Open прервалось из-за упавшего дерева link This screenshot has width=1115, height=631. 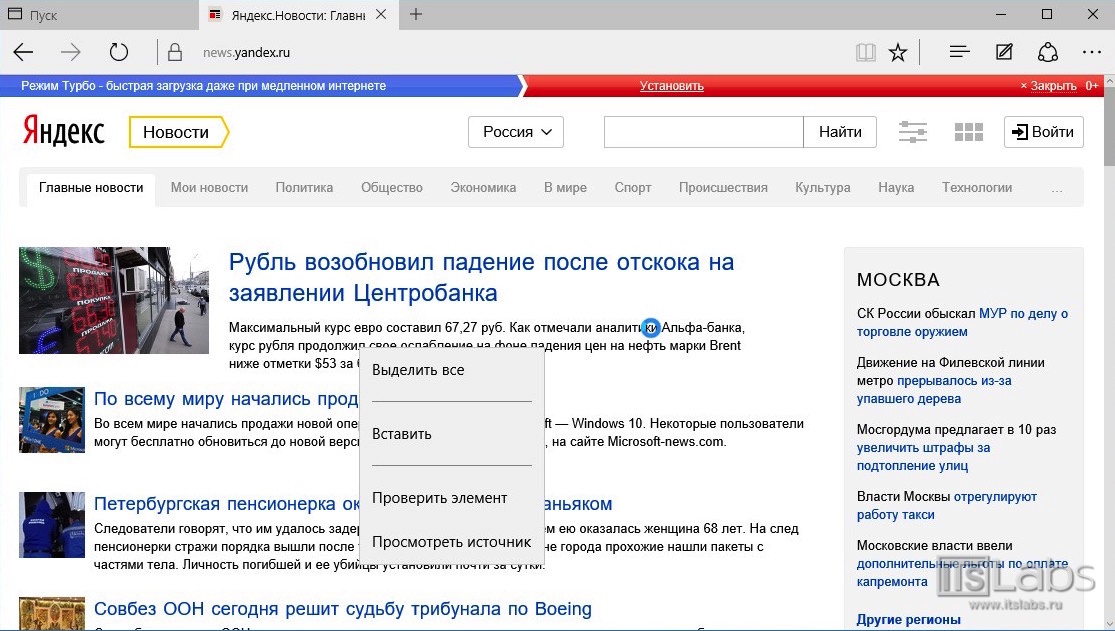coord(934,390)
